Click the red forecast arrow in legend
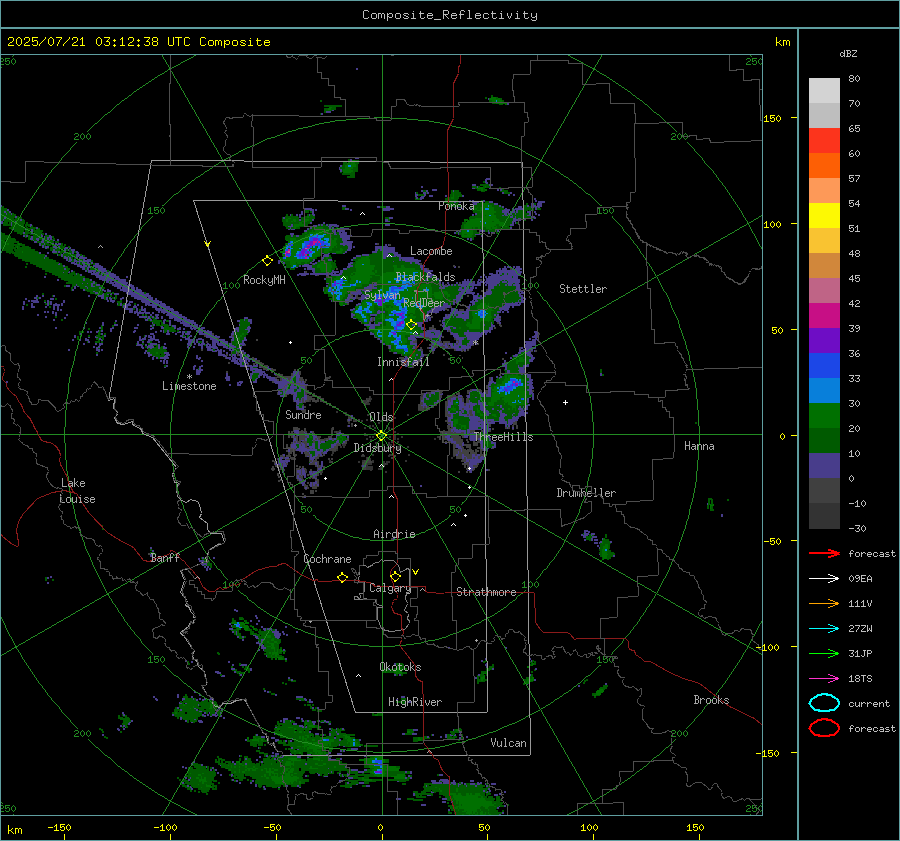Screen dimensions: 900x841 click(824, 553)
